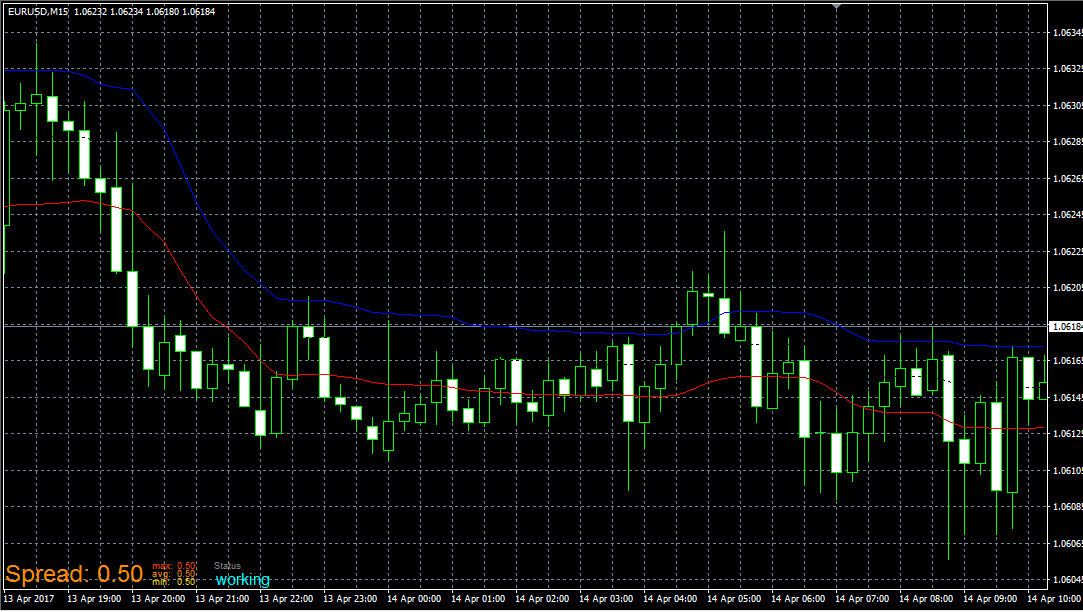Click the '14 Apr 06:00' time axis label
The width and height of the screenshot is (1083, 612).
[x=798, y=599]
